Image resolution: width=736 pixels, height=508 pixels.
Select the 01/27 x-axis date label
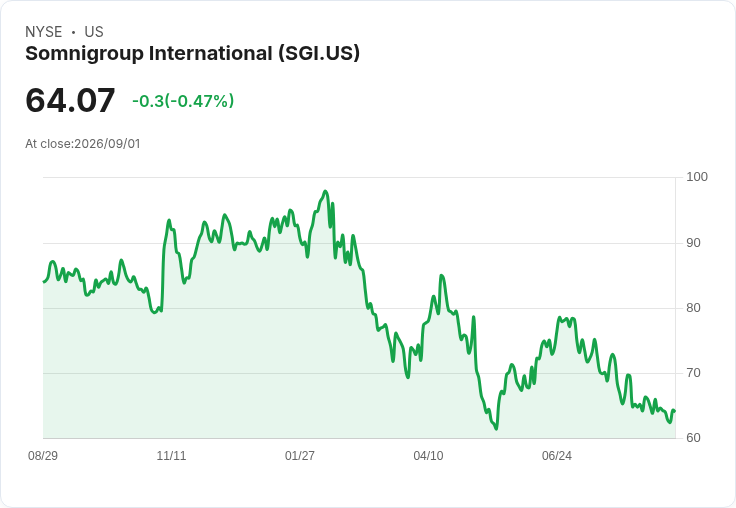tap(300, 456)
